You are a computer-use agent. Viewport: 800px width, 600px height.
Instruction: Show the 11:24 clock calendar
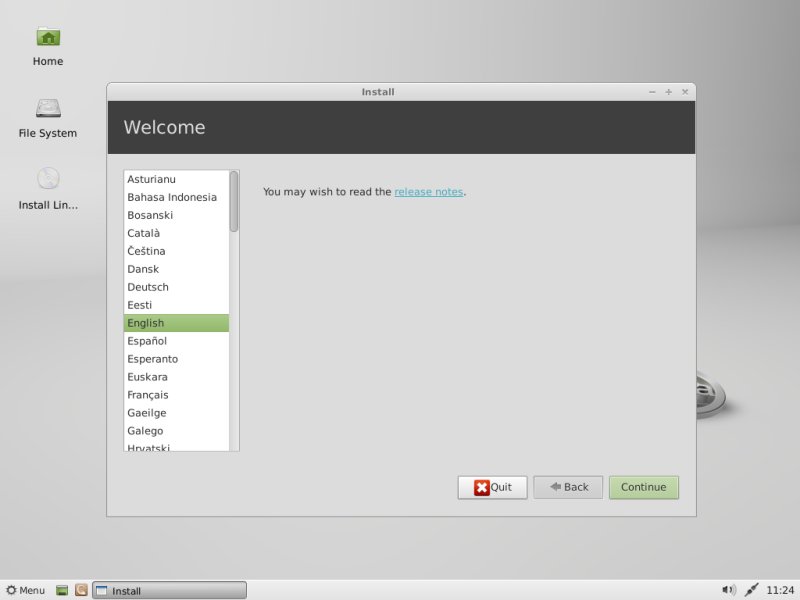780,590
